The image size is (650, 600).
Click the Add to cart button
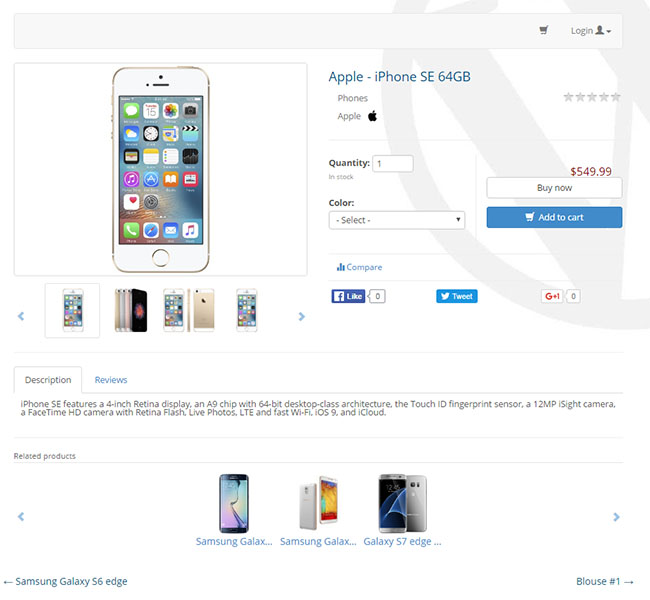[554, 217]
